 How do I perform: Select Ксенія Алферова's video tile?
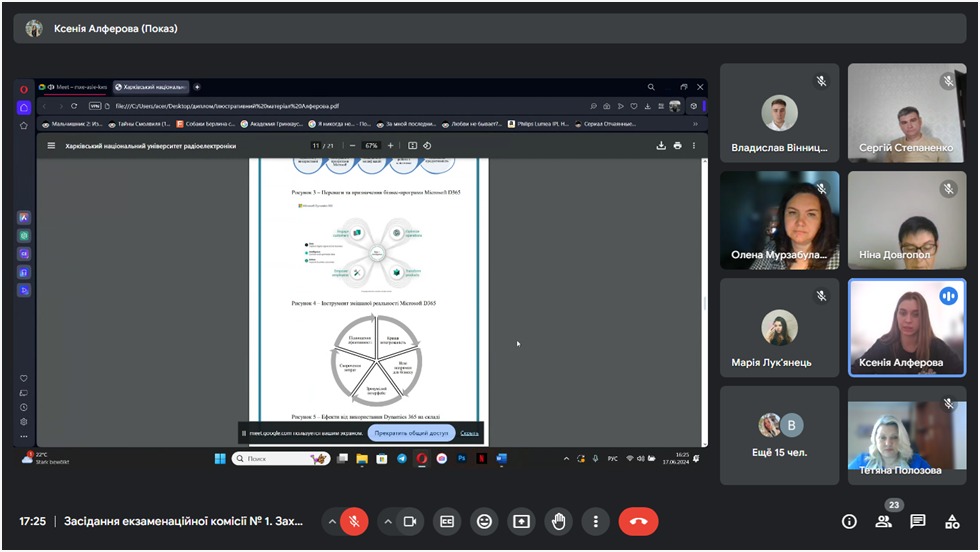pyautogui.click(x=908, y=327)
